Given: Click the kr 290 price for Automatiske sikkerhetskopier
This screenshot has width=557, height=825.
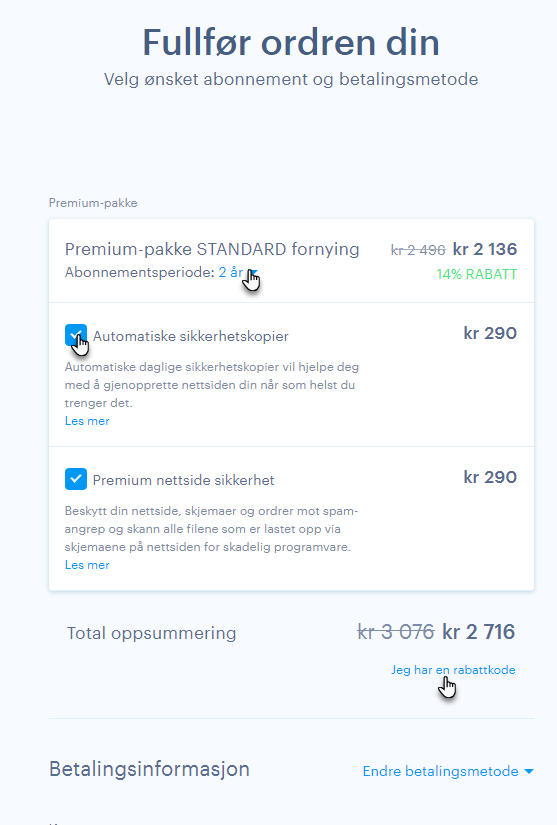Looking at the screenshot, I should pos(490,333).
